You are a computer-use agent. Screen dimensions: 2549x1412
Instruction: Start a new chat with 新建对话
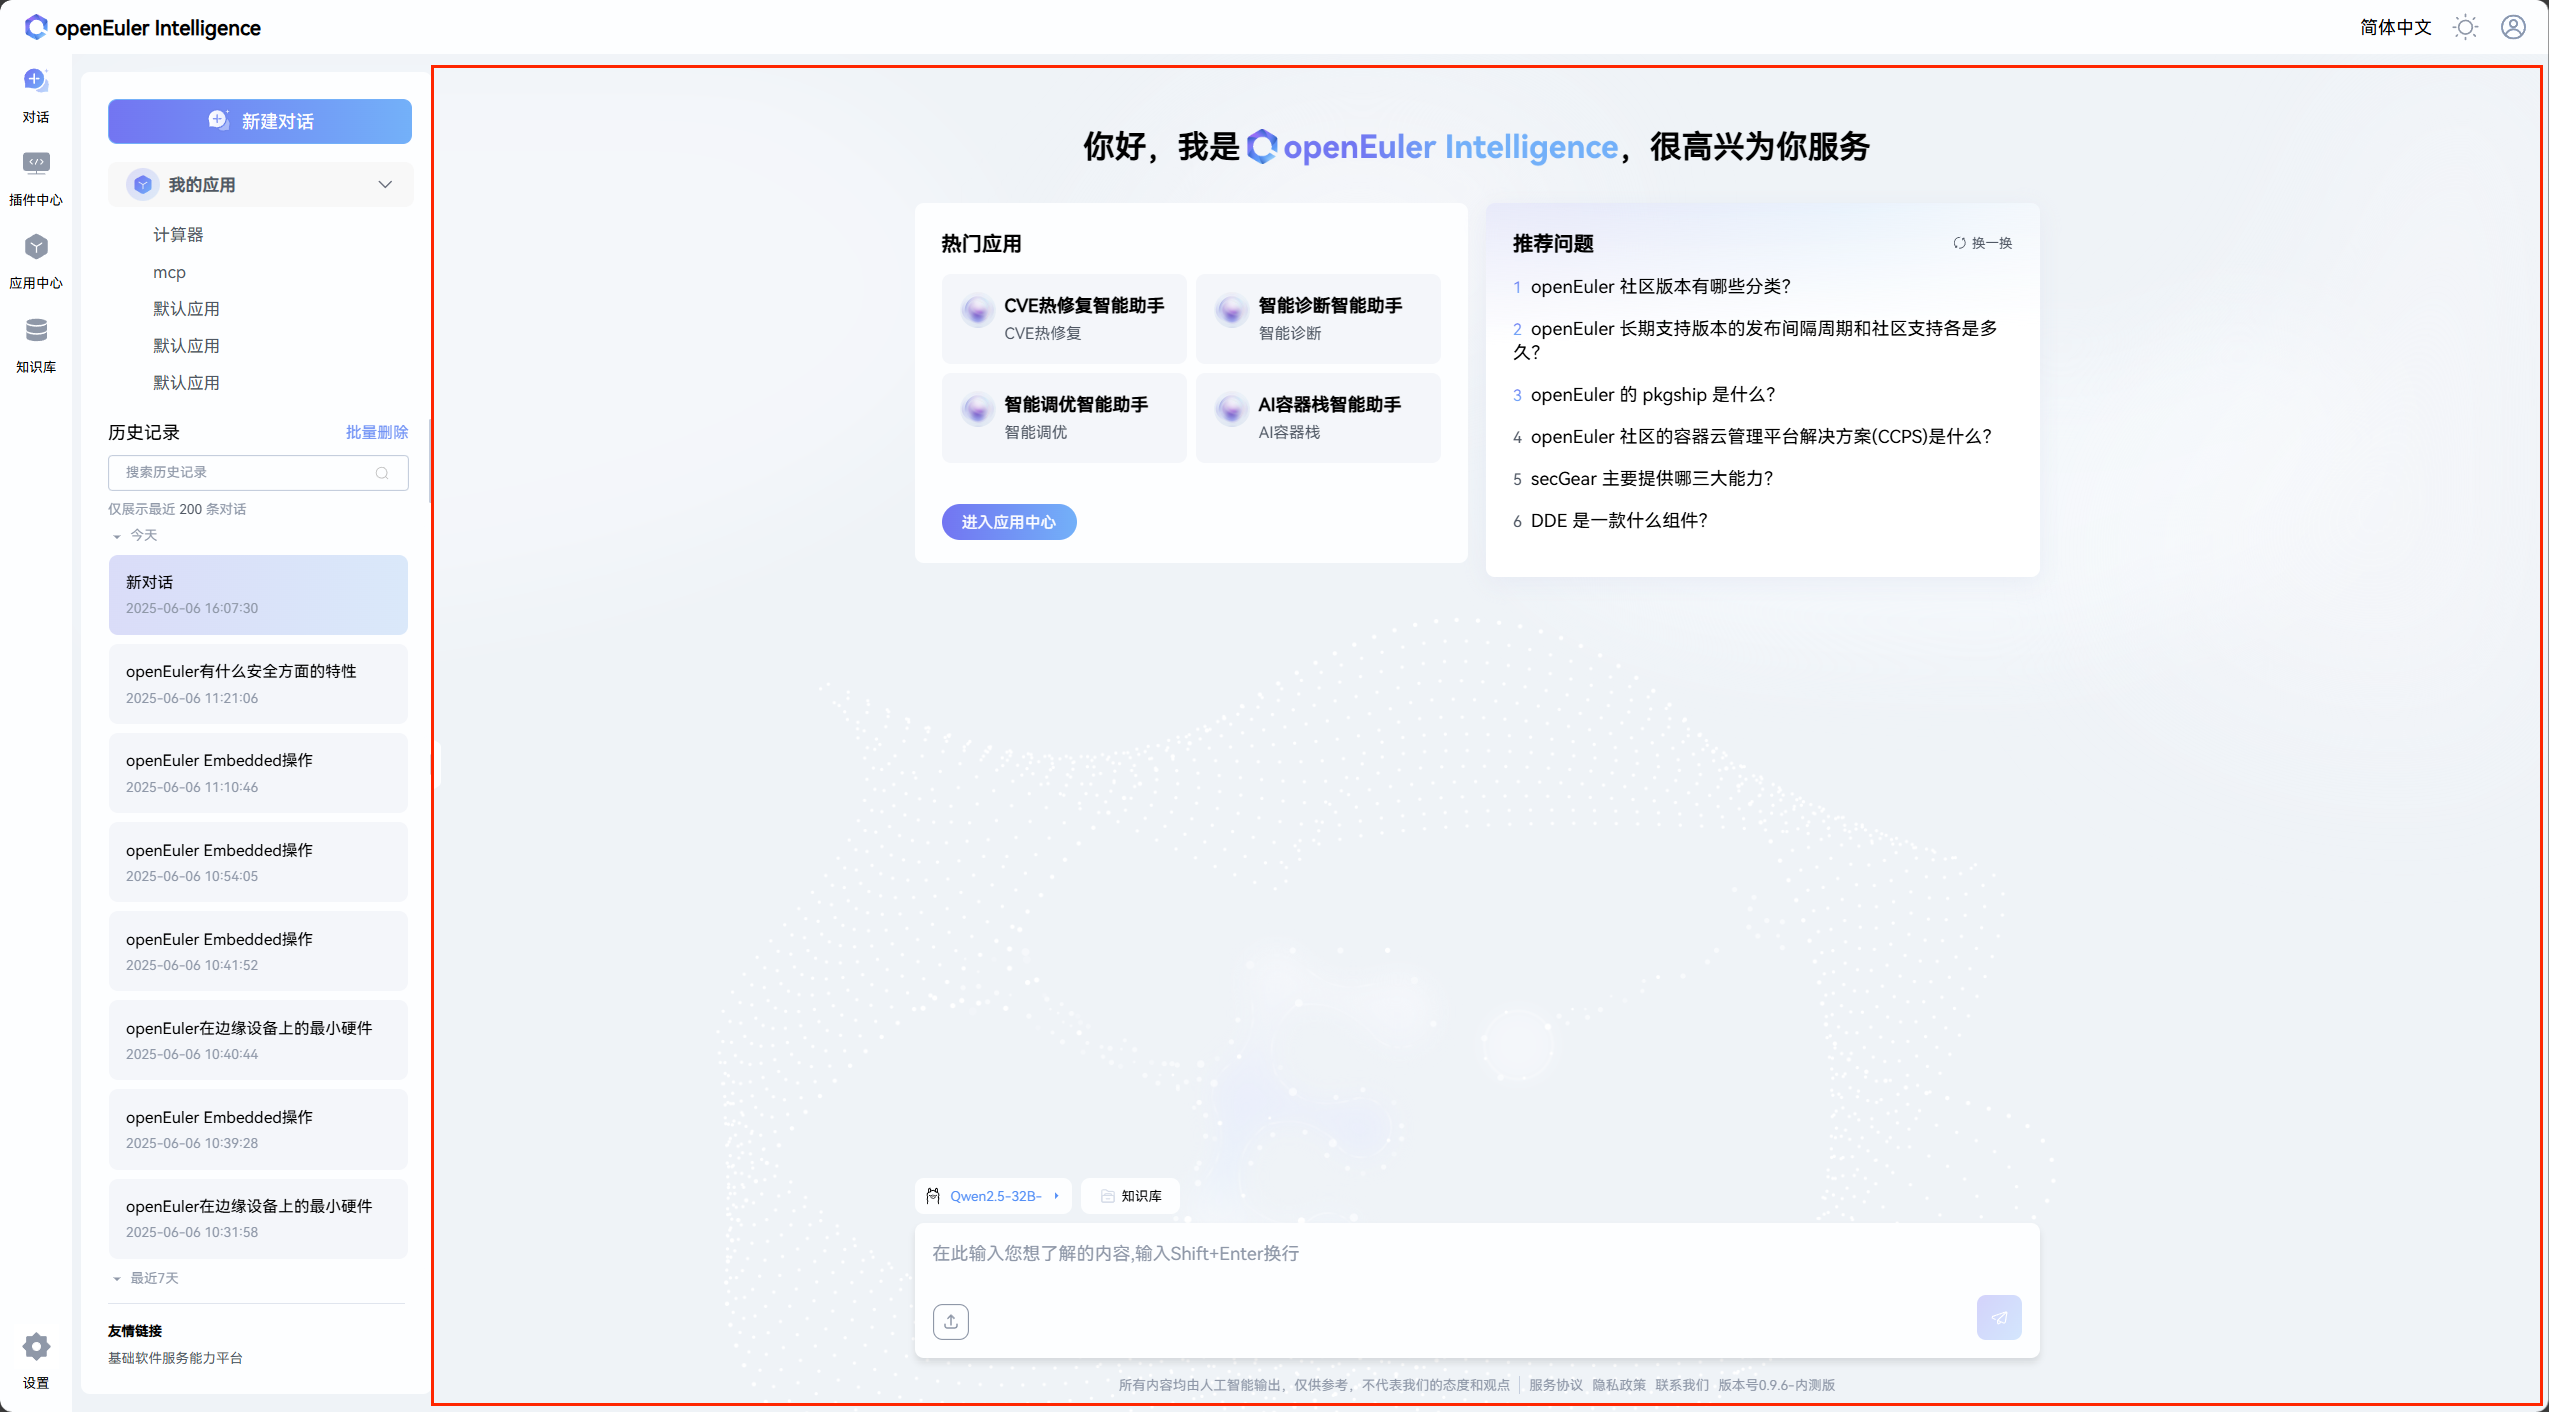(x=260, y=121)
